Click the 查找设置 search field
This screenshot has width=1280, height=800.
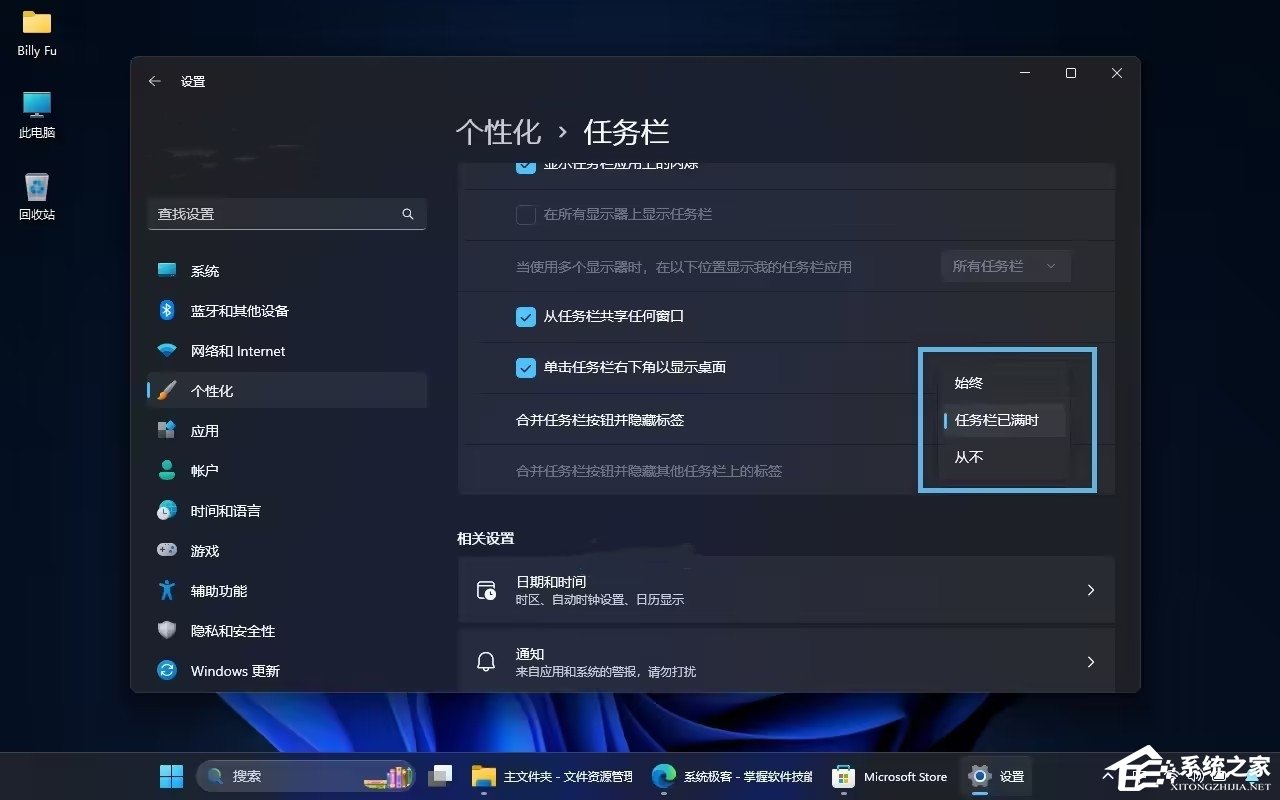pyautogui.click(x=287, y=214)
